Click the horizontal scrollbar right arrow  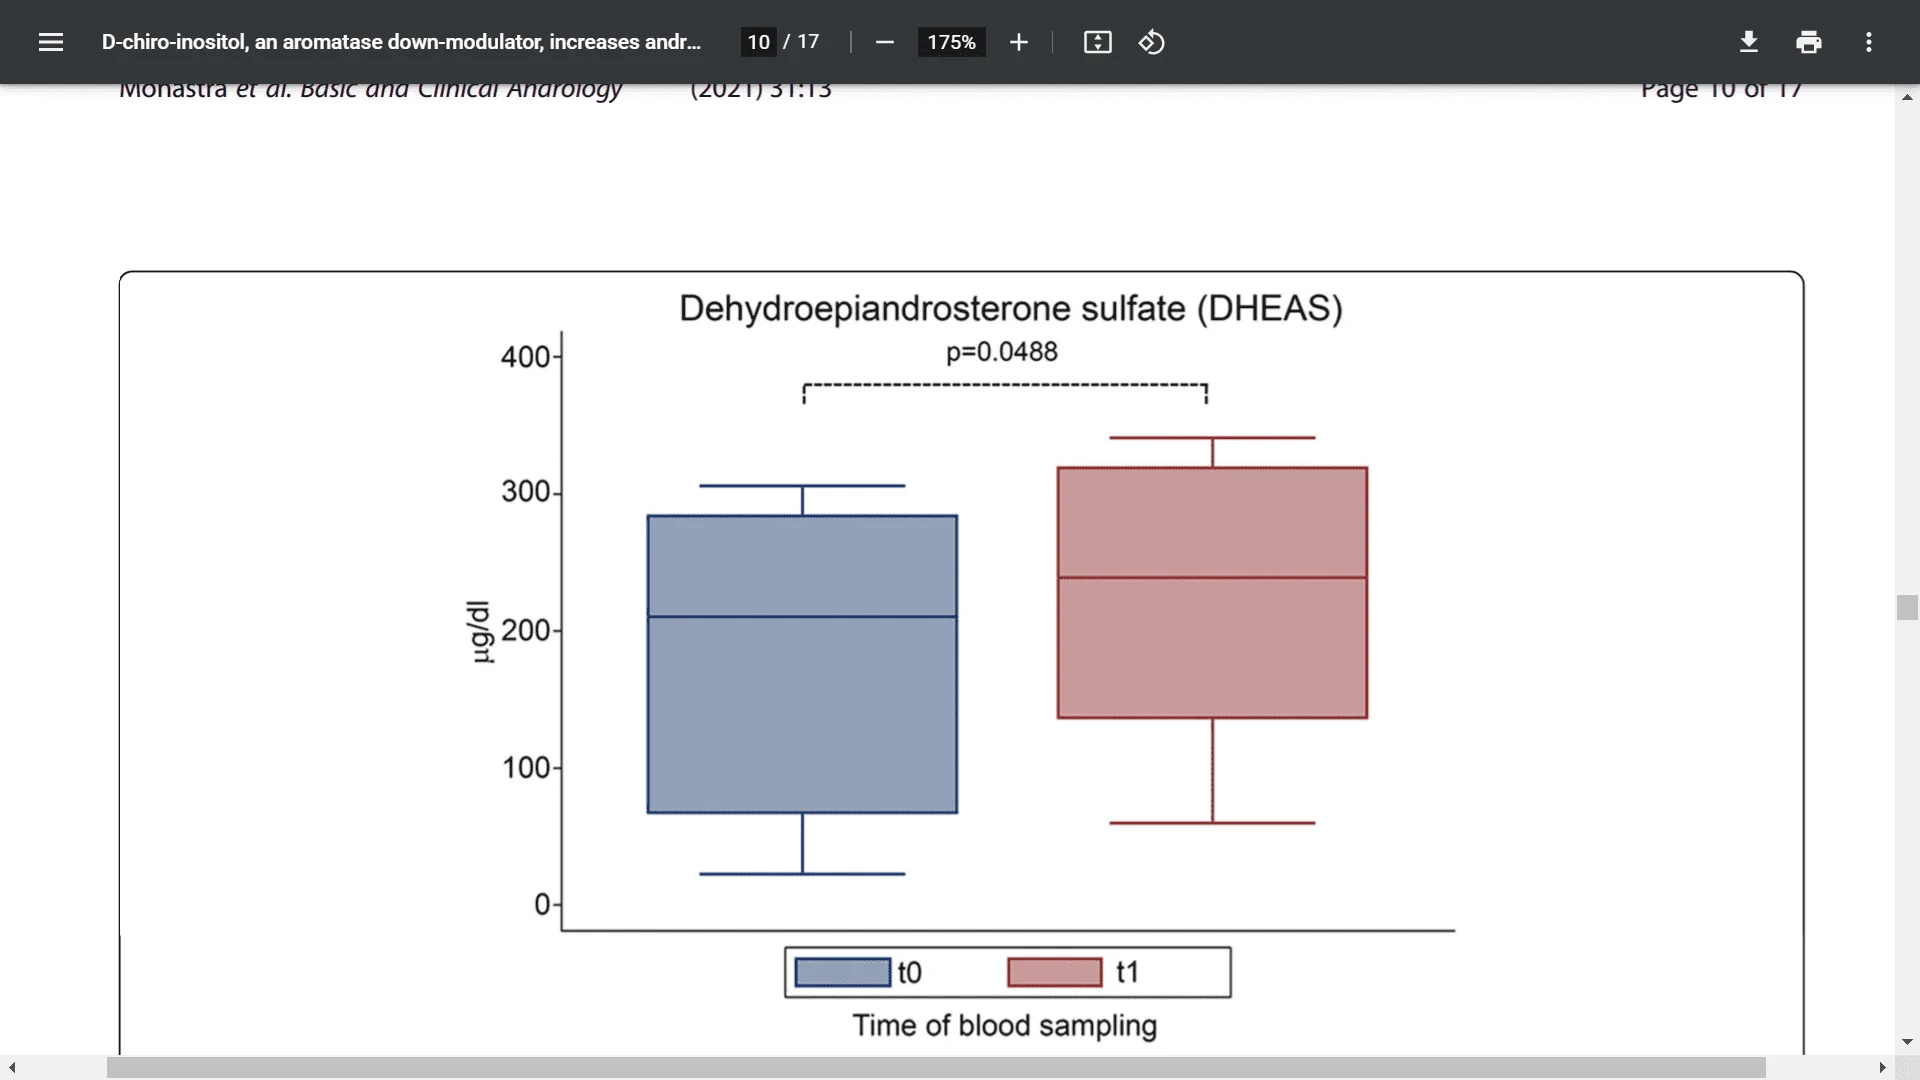[x=1882, y=1068]
